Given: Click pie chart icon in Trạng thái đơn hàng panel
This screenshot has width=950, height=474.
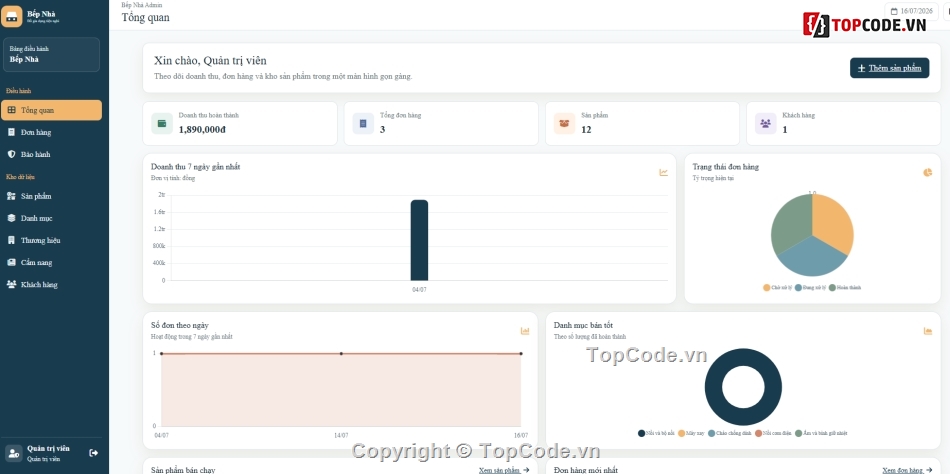Looking at the screenshot, I should (x=928, y=173).
